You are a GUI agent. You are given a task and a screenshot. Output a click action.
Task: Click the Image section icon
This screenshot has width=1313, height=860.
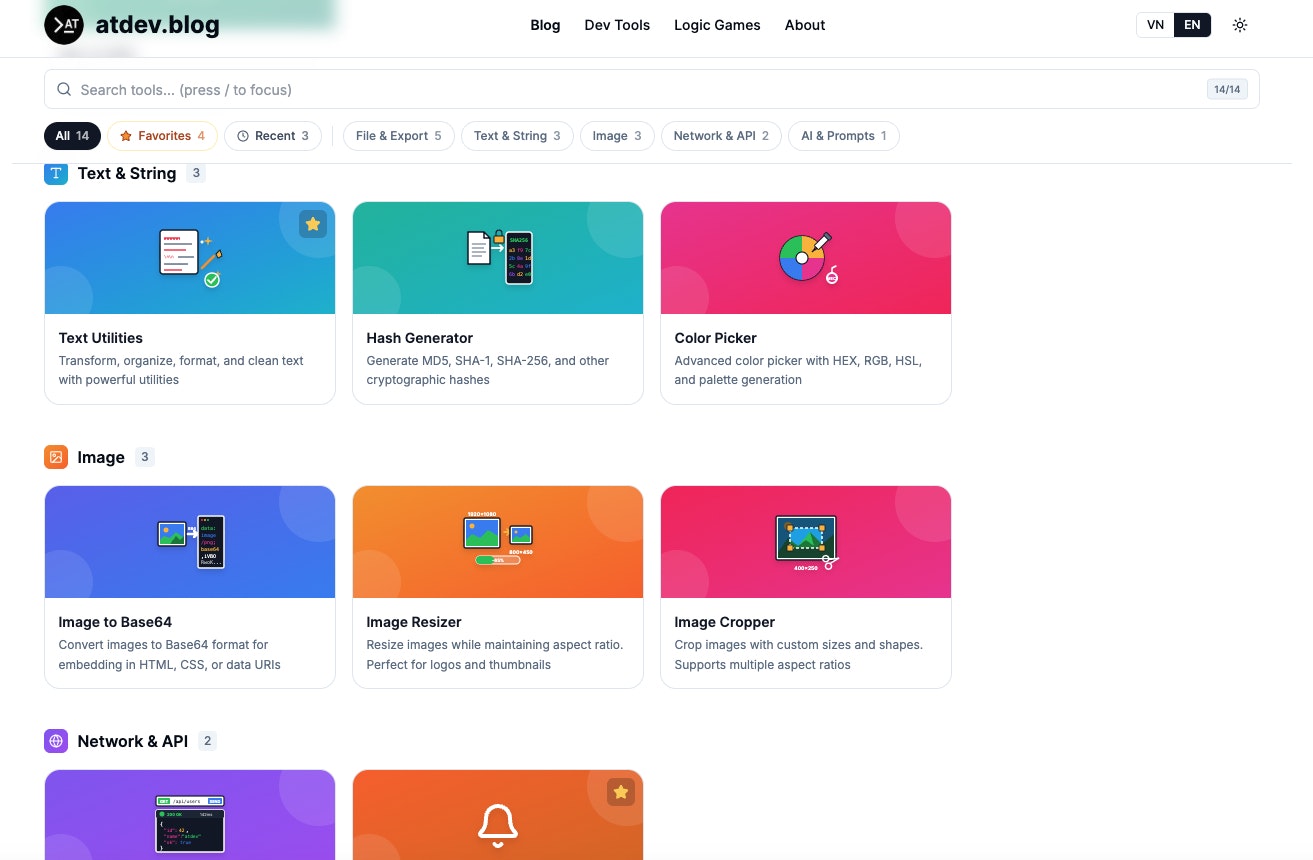(56, 457)
